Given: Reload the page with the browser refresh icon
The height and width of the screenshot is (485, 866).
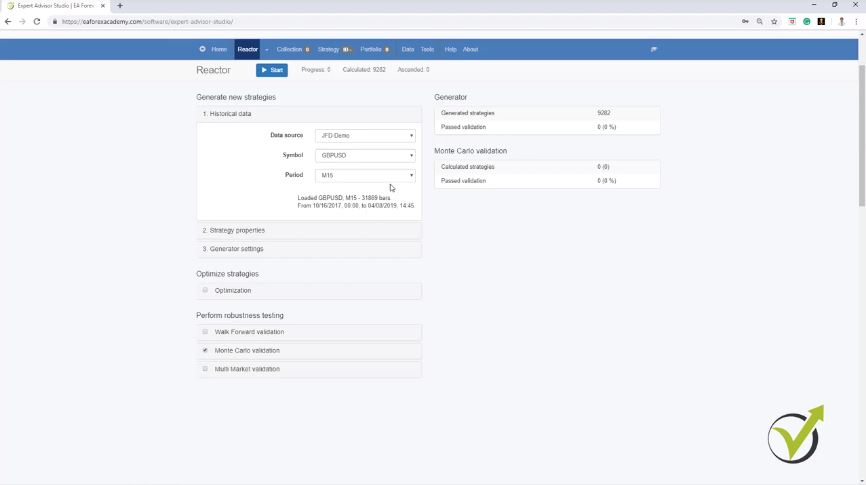Looking at the screenshot, I should (x=37, y=21).
